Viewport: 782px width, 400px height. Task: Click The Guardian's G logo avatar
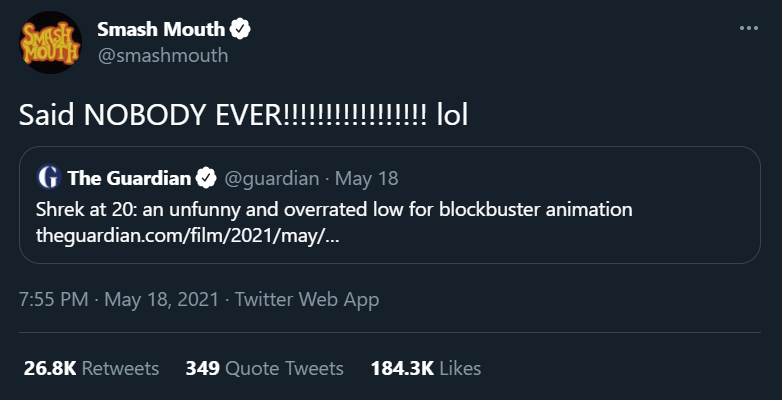(x=48, y=178)
